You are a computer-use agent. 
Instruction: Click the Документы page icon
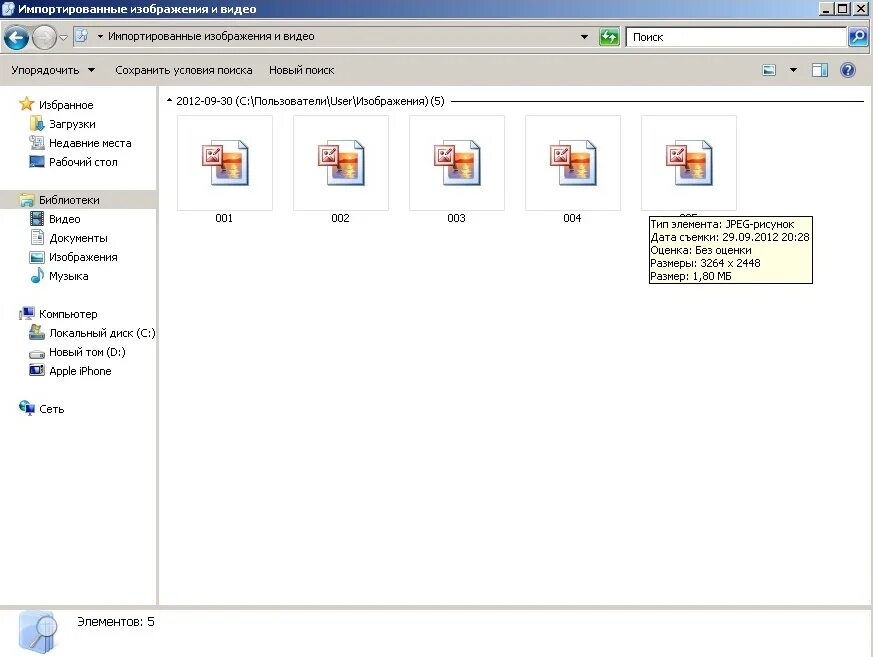pos(37,237)
